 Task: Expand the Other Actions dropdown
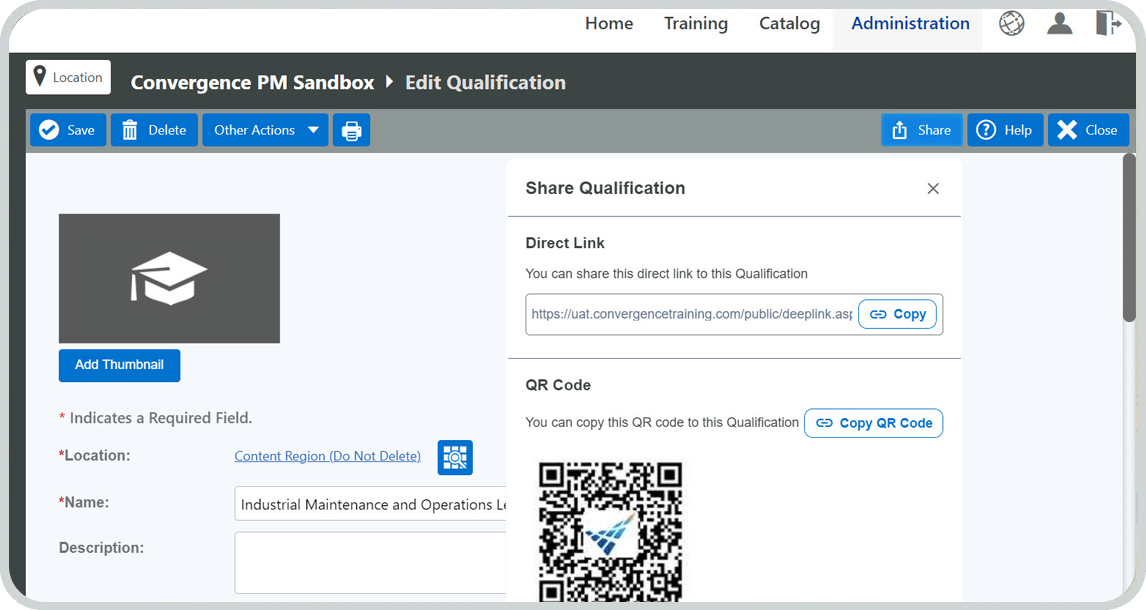click(x=265, y=130)
